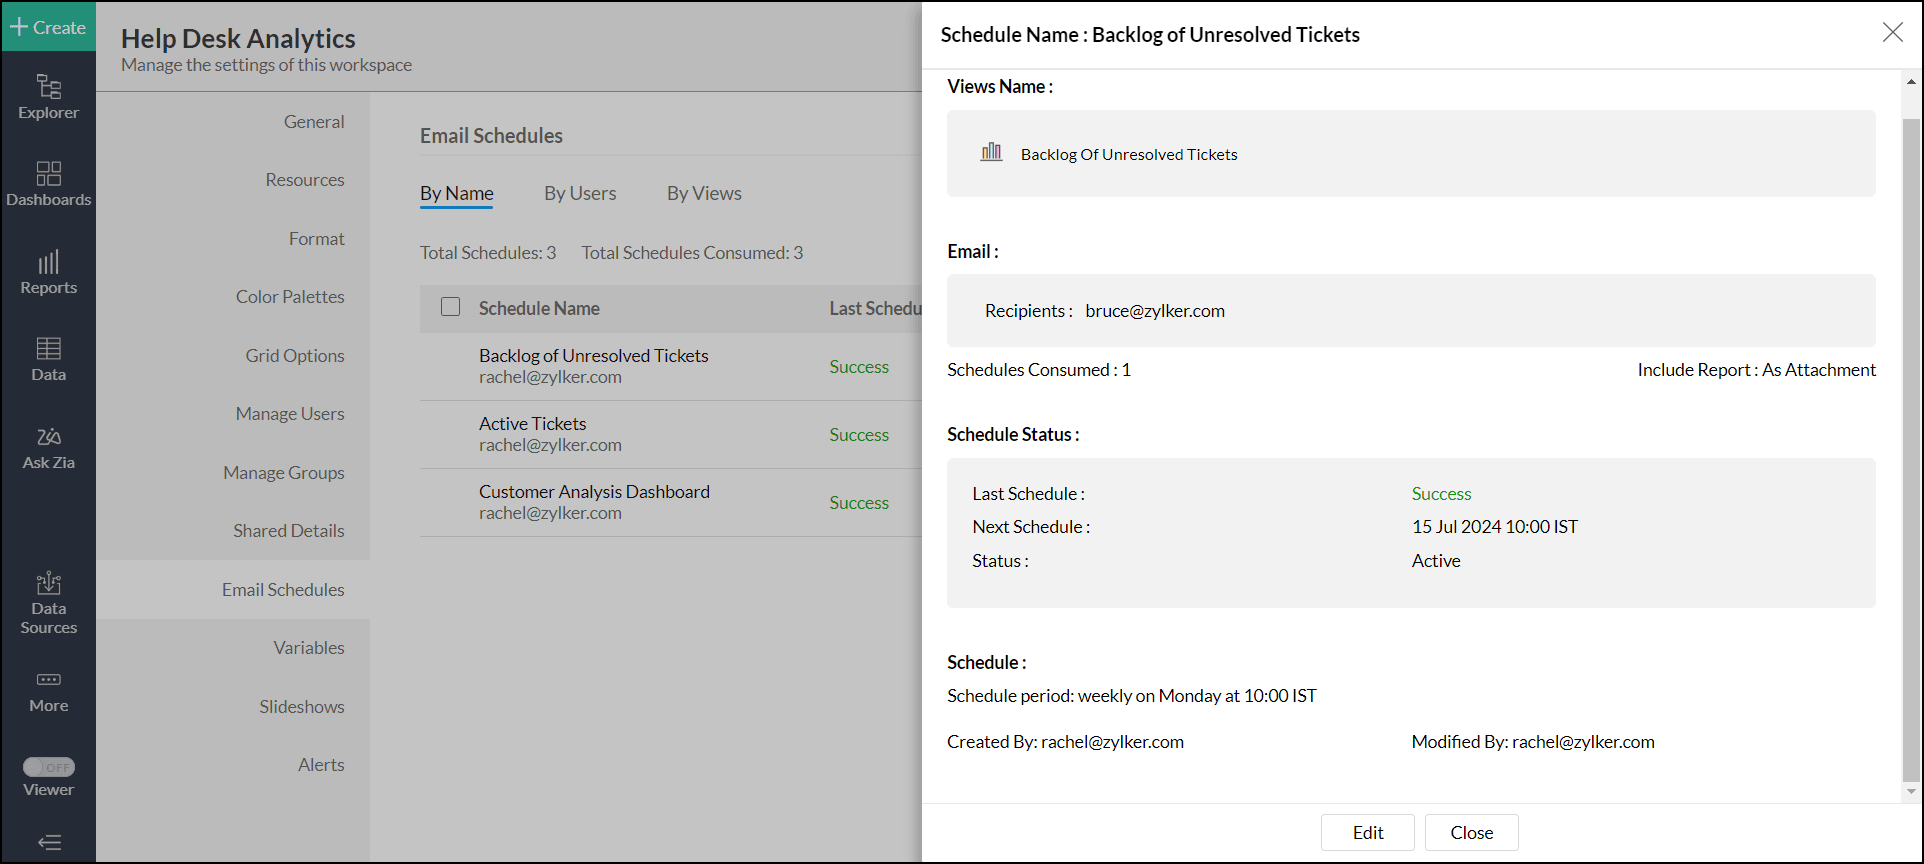Open Color Palettes settings
The height and width of the screenshot is (864, 1924).
290,297
